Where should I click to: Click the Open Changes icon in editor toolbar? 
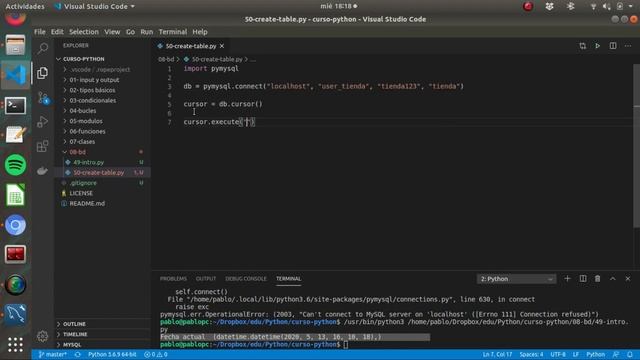click(x=582, y=46)
